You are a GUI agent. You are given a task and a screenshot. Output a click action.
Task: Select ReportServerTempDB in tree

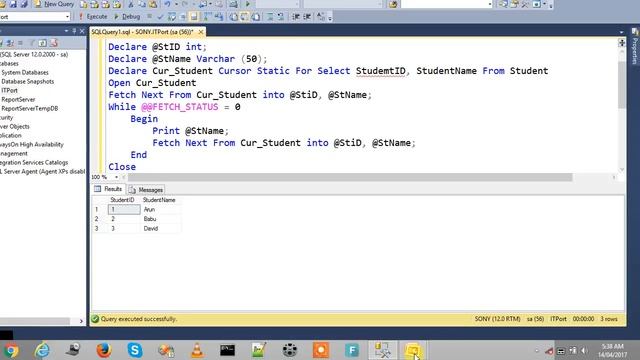29,108
